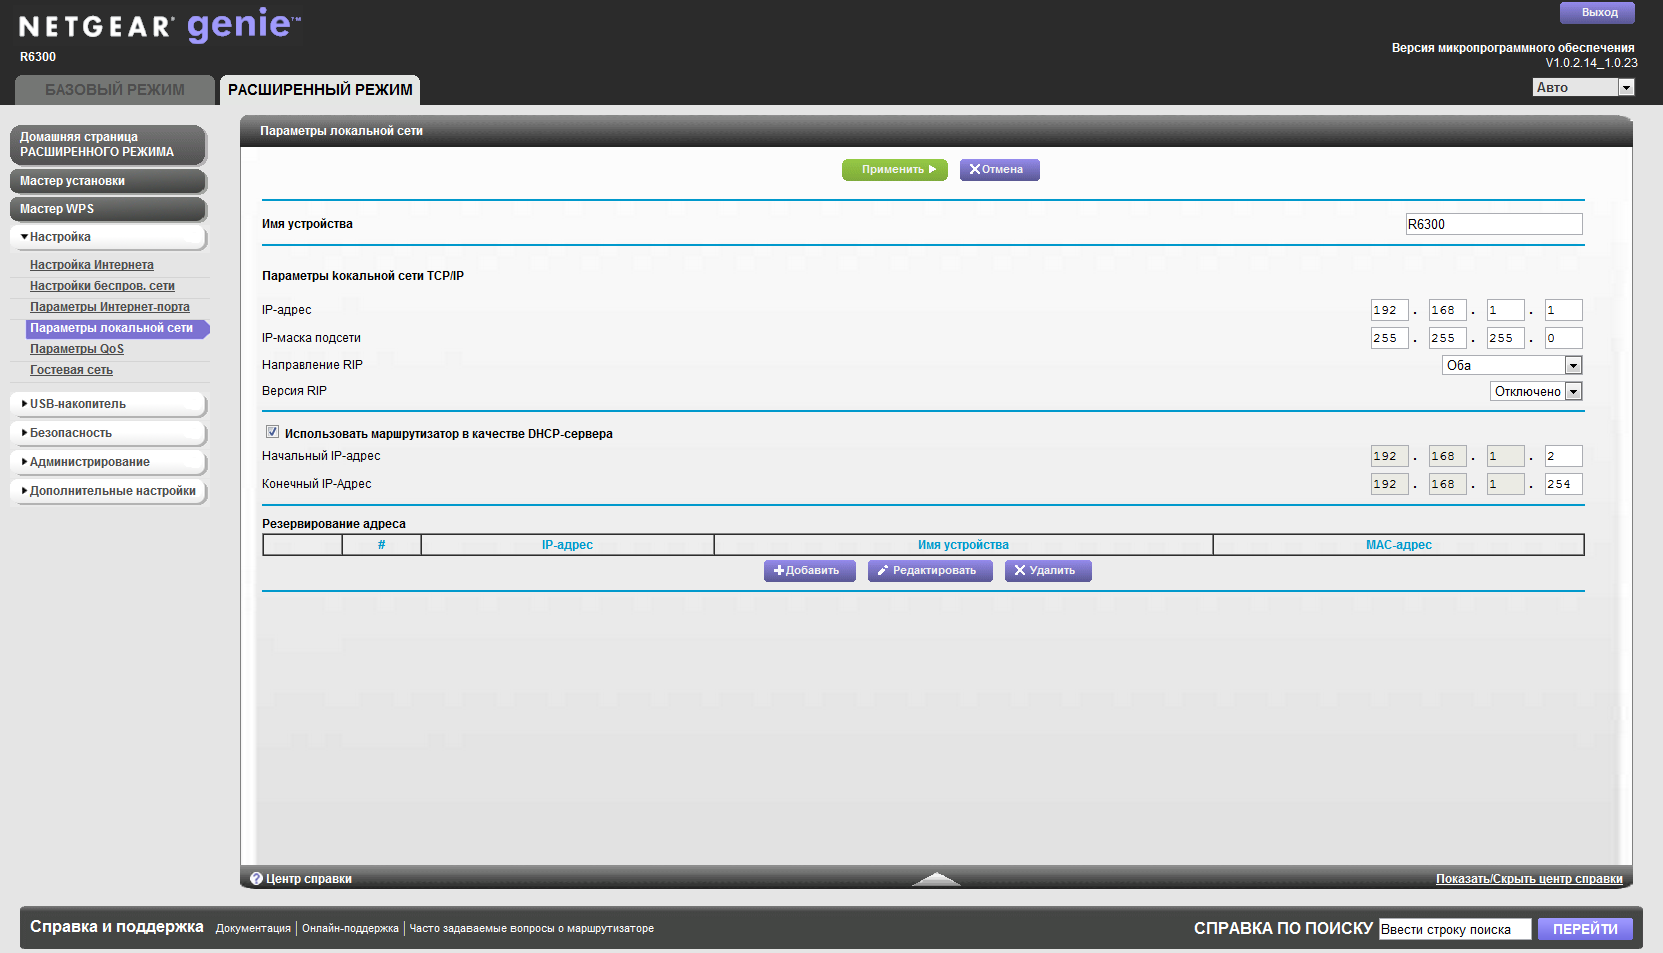Expand the Безопасность section
Screen dimensions: 1663x953
tap(108, 433)
